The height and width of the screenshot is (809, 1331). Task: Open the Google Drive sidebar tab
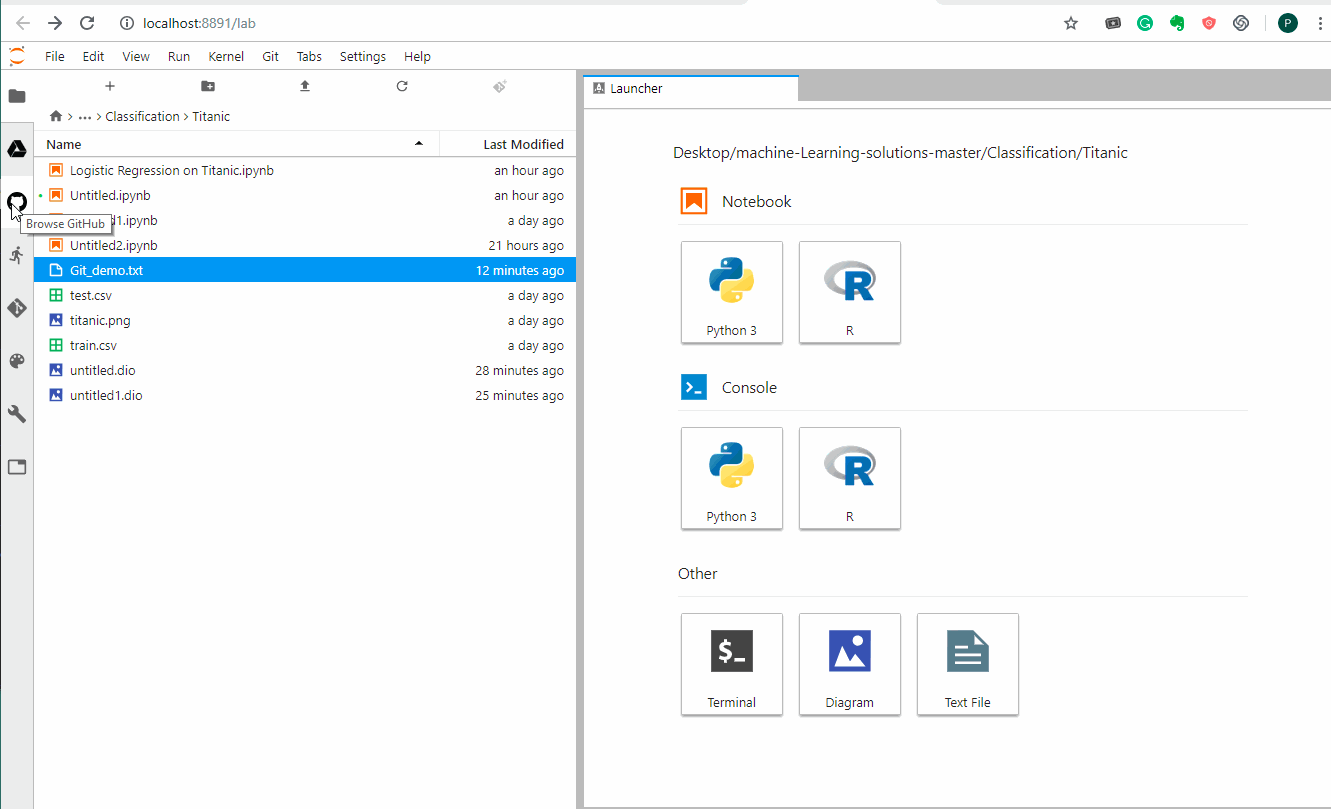17,149
